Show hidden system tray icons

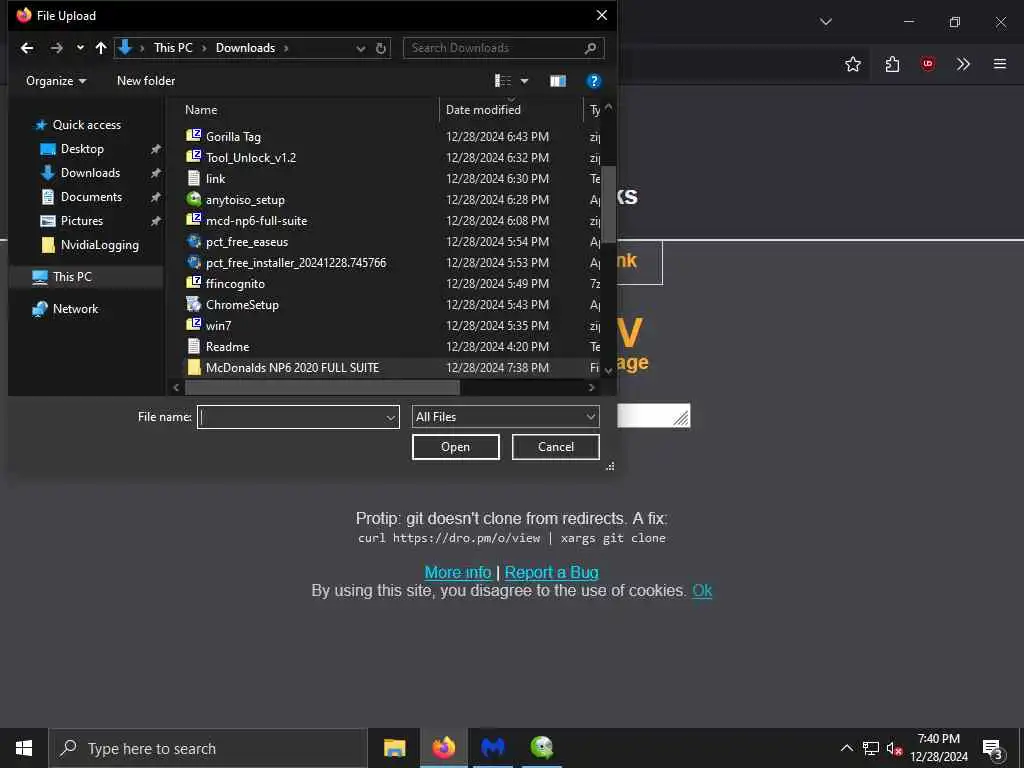[x=846, y=748]
